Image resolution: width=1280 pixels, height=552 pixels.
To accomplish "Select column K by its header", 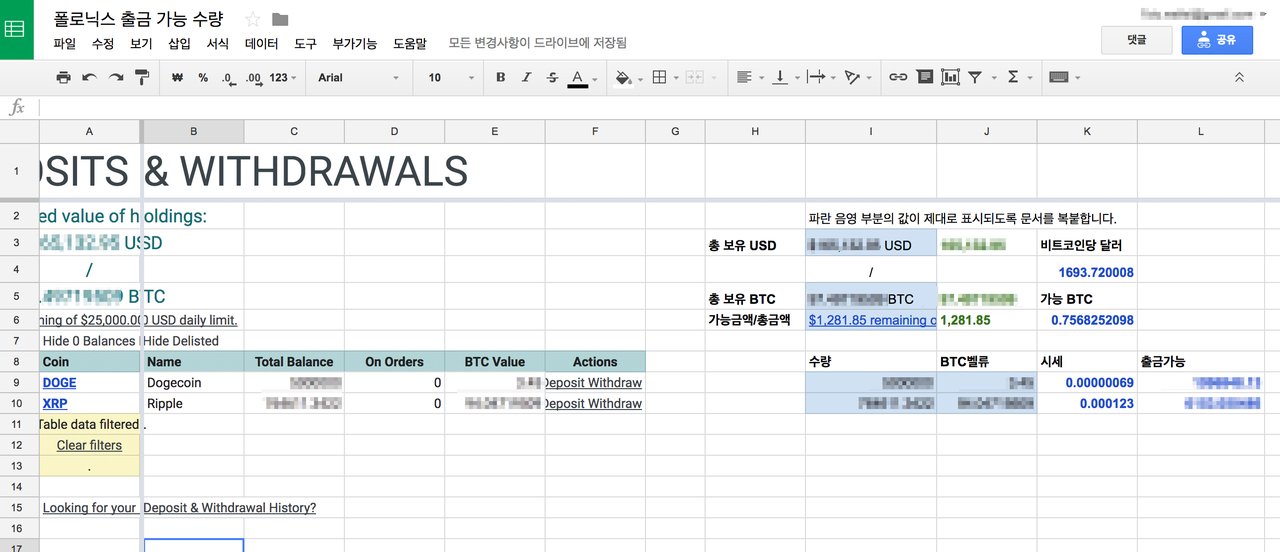I will coord(1087,132).
